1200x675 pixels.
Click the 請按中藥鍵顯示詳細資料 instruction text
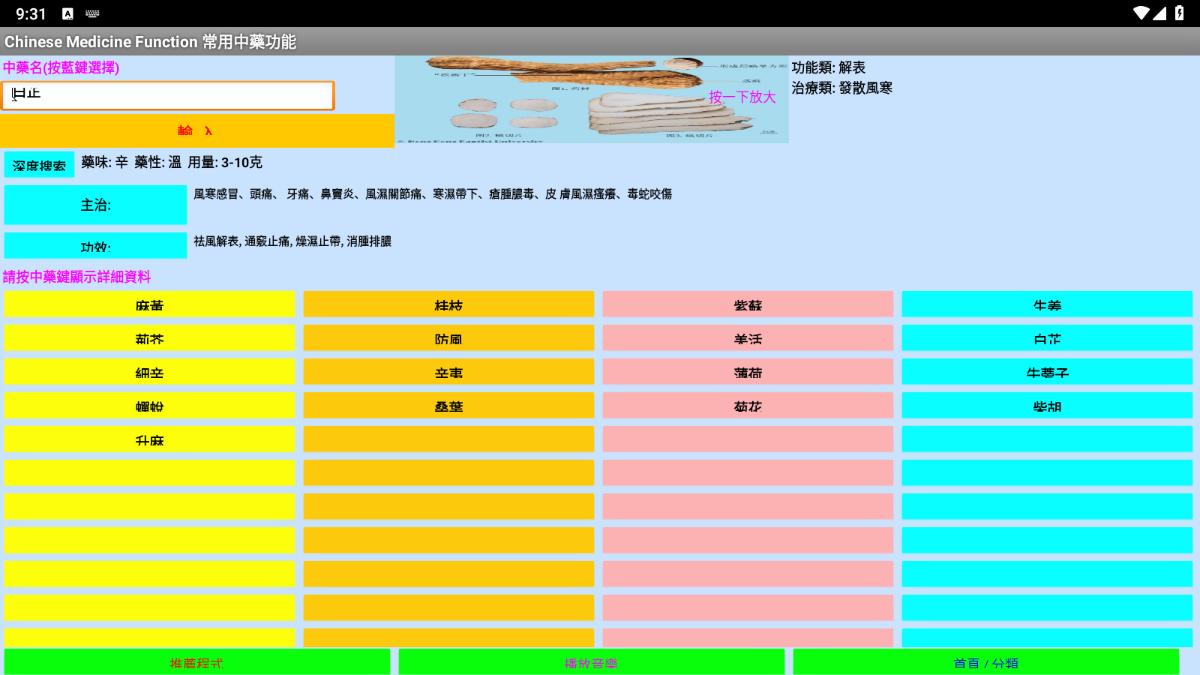point(77,277)
